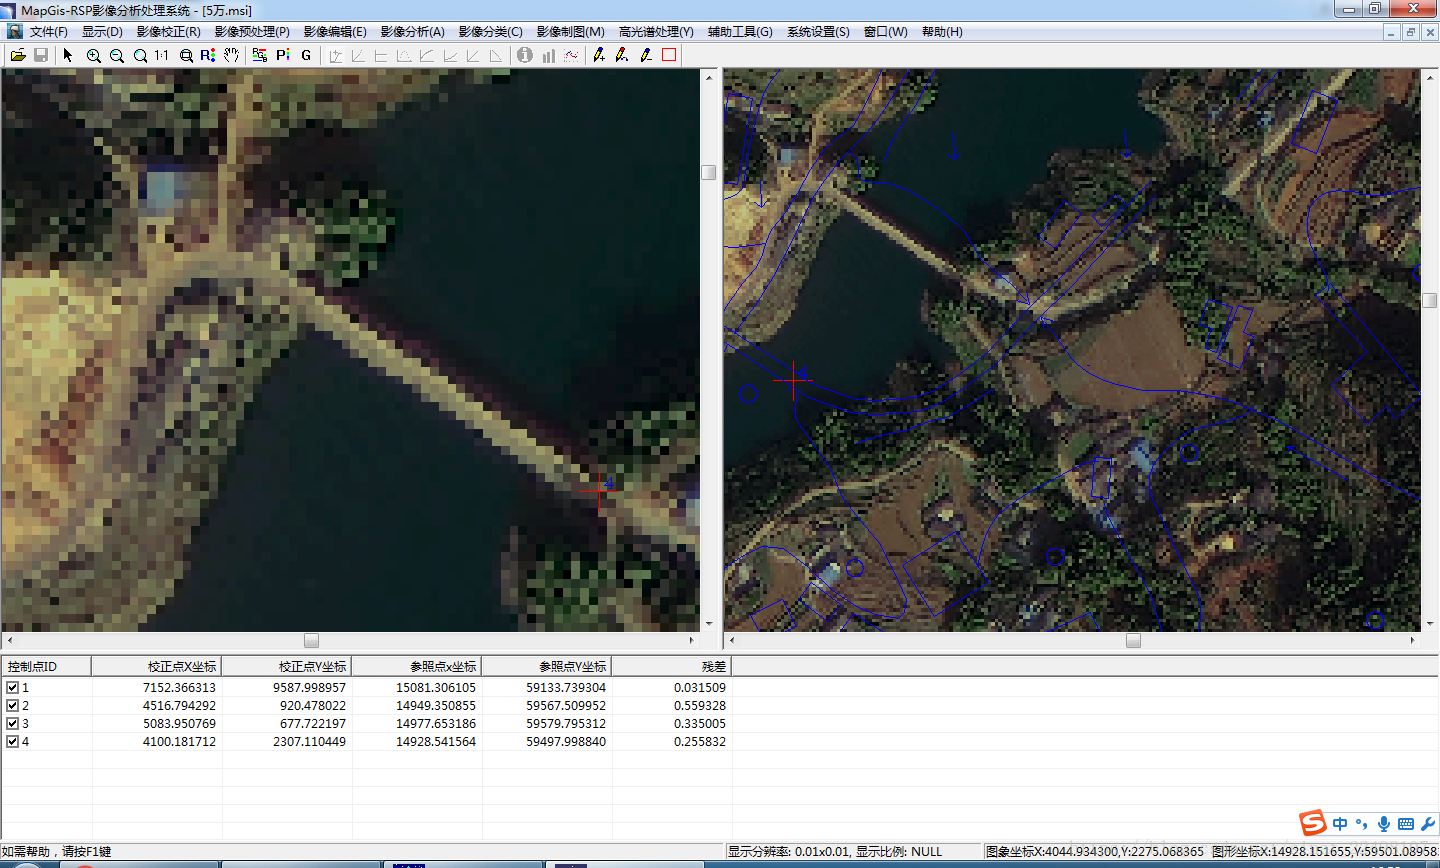Click the spectral curve chart icon
The width and height of the screenshot is (1440, 868).
point(571,55)
